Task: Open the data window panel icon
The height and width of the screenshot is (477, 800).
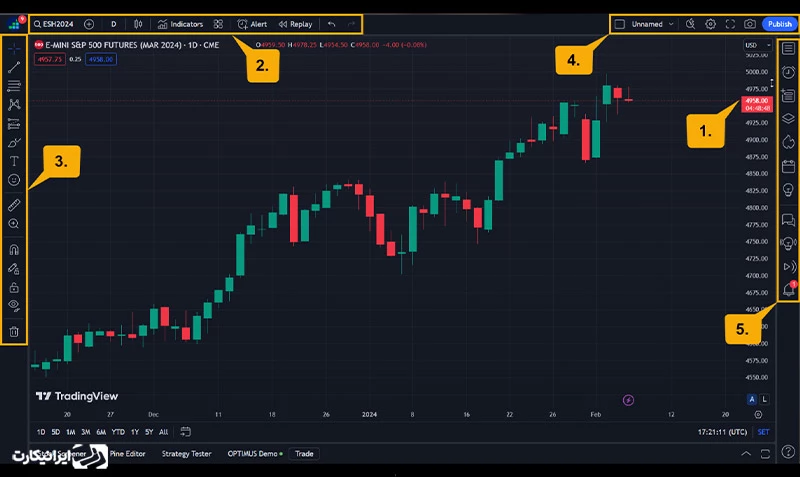Action: point(788,95)
